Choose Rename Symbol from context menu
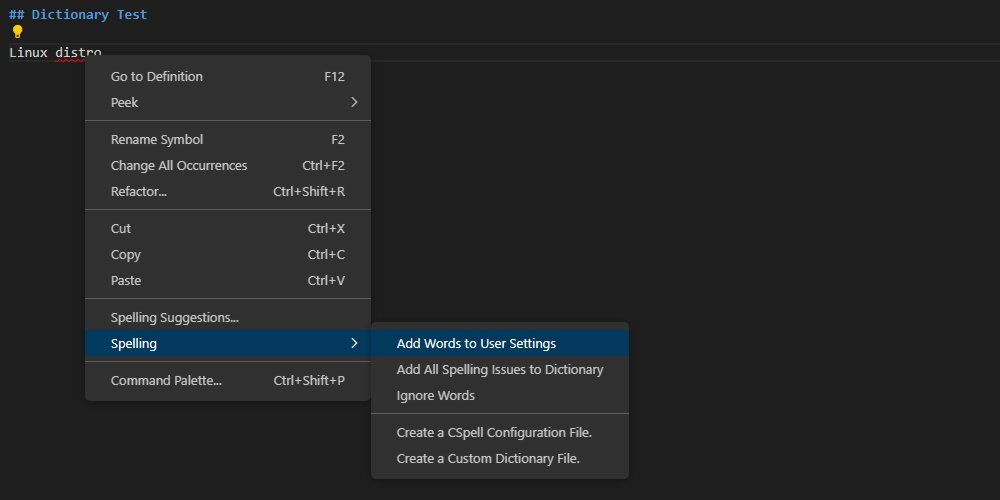This screenshot has height=500, width=1000. point(157,140)
